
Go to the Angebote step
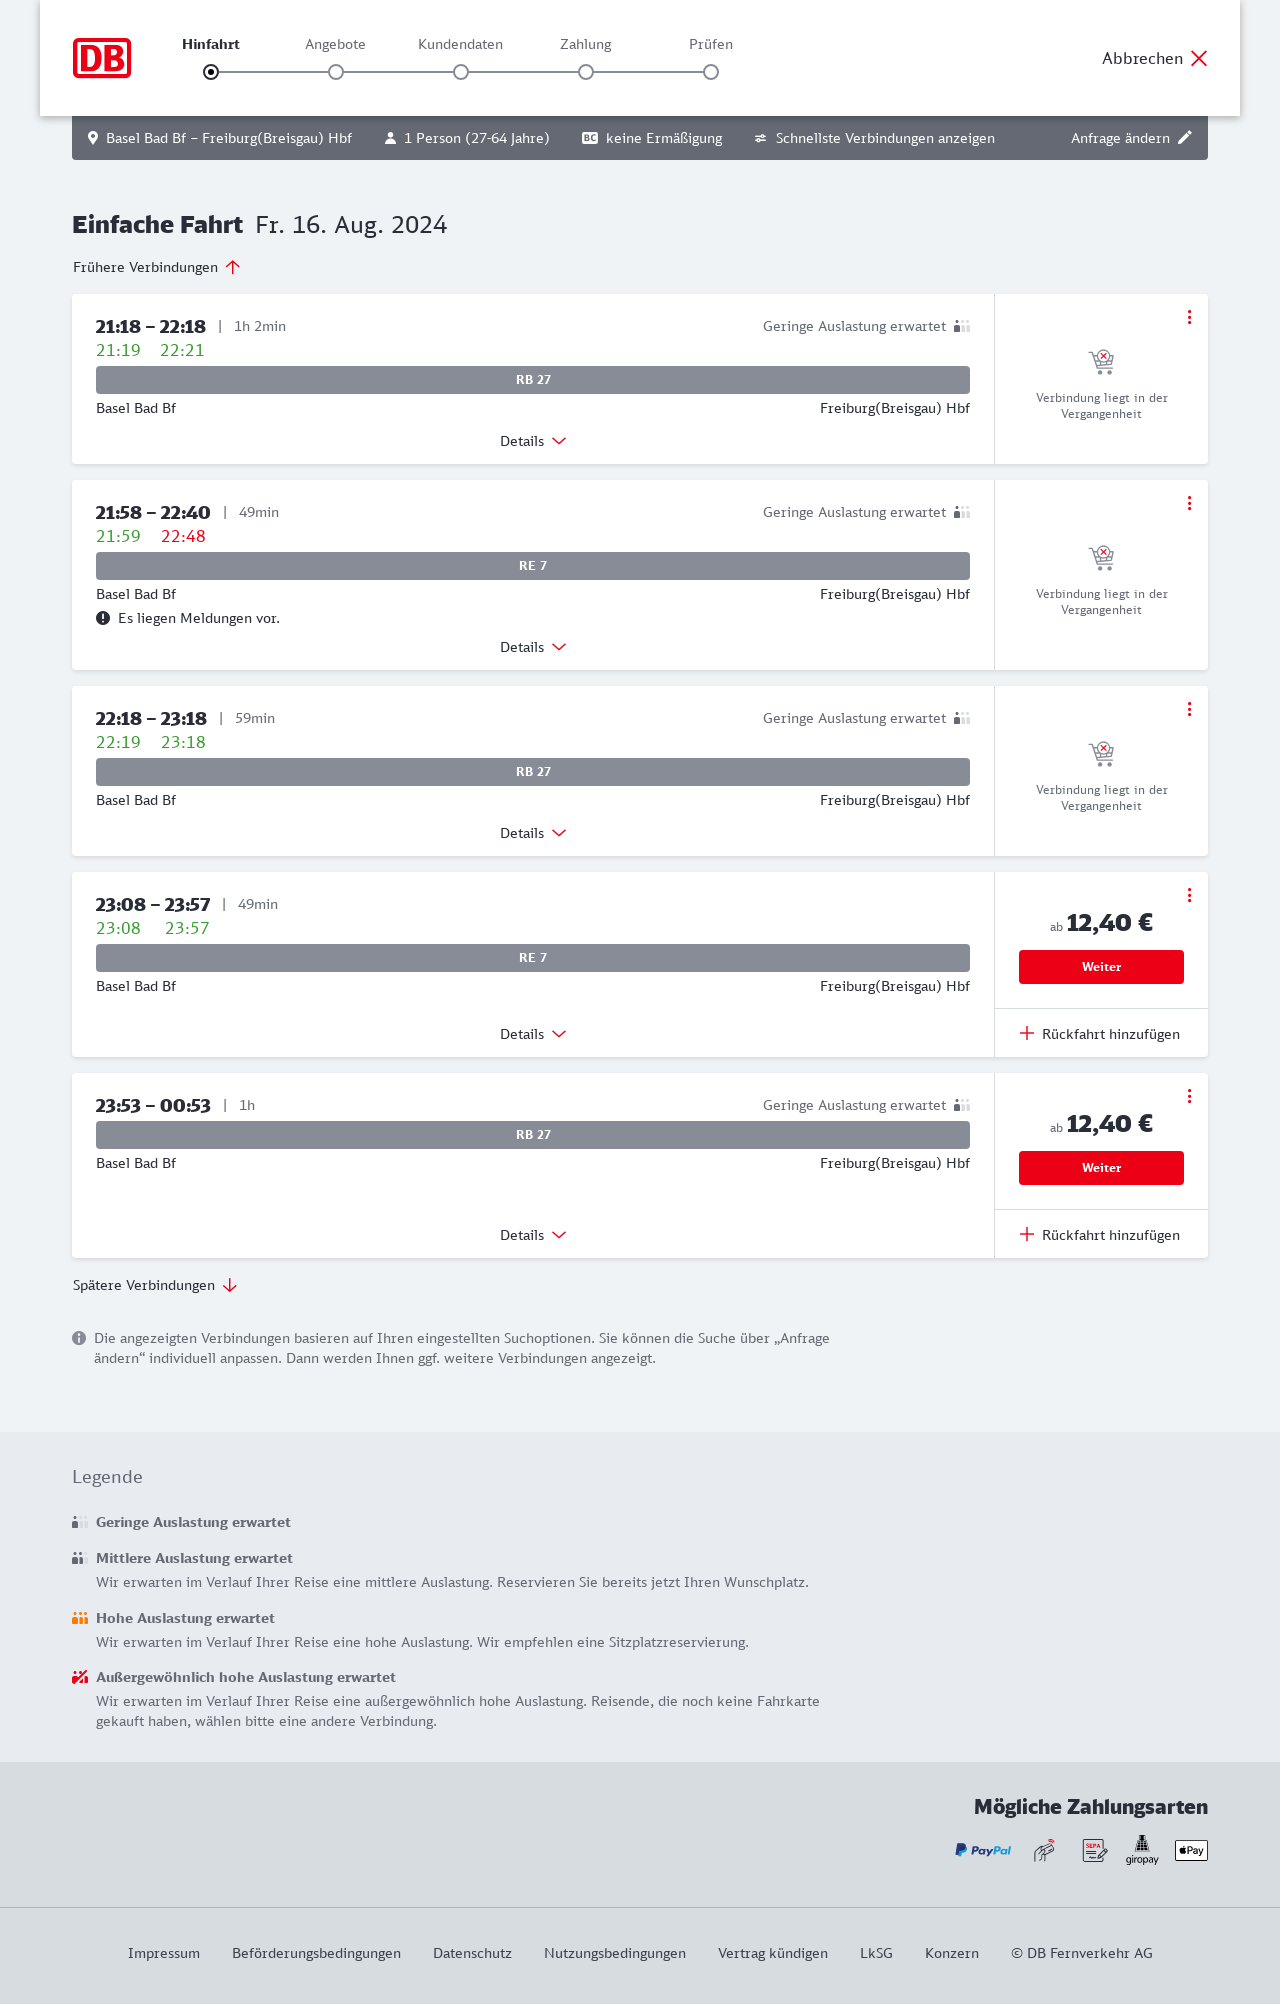coord(336,71)
